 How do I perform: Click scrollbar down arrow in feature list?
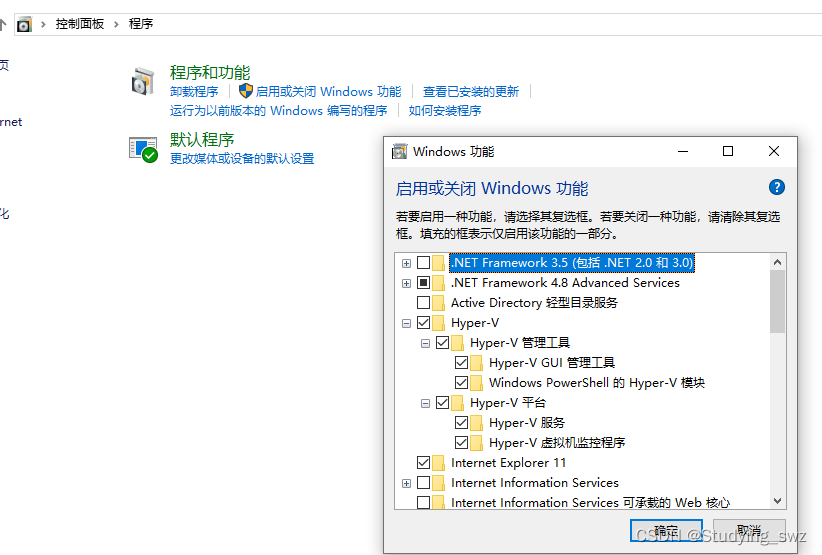777,501
